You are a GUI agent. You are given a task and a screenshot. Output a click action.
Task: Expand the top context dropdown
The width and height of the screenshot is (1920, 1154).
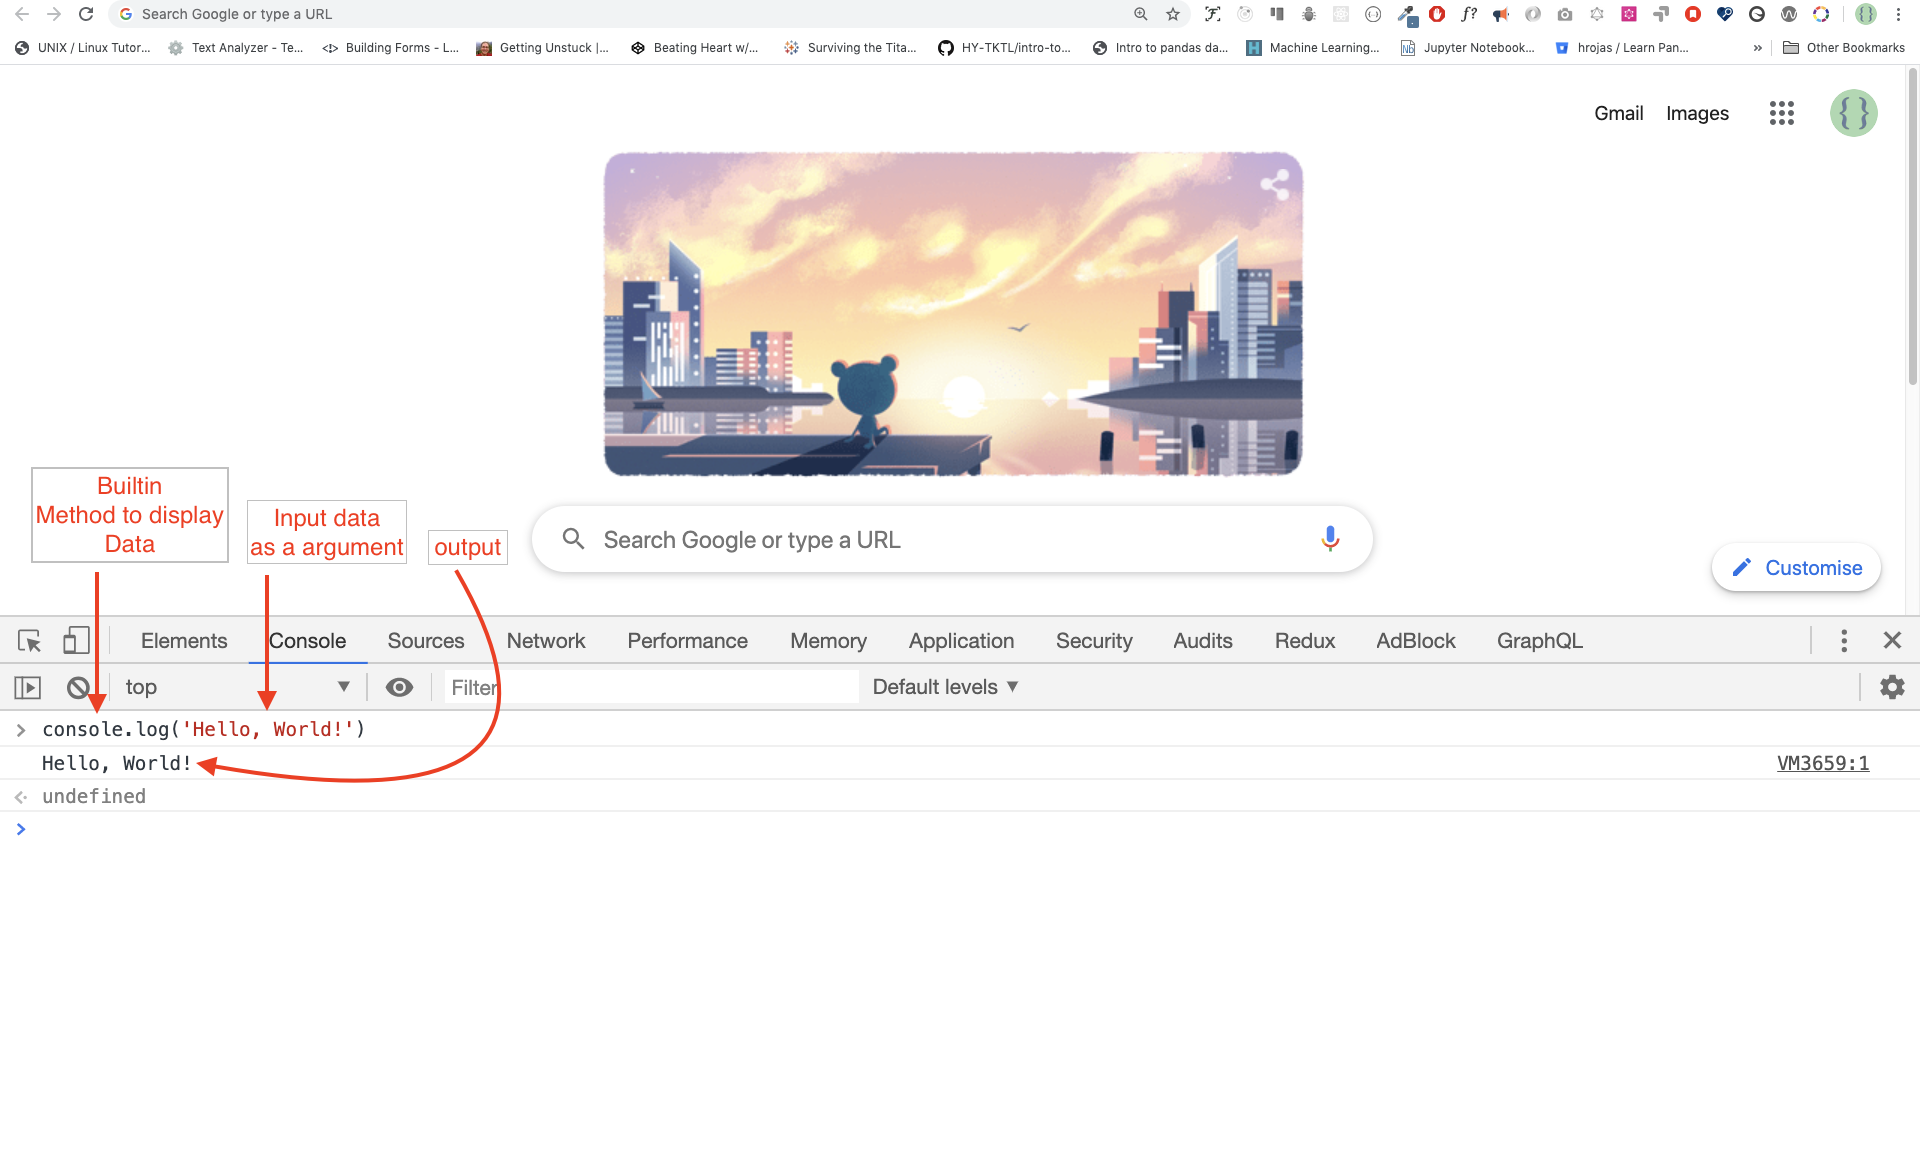237,687
